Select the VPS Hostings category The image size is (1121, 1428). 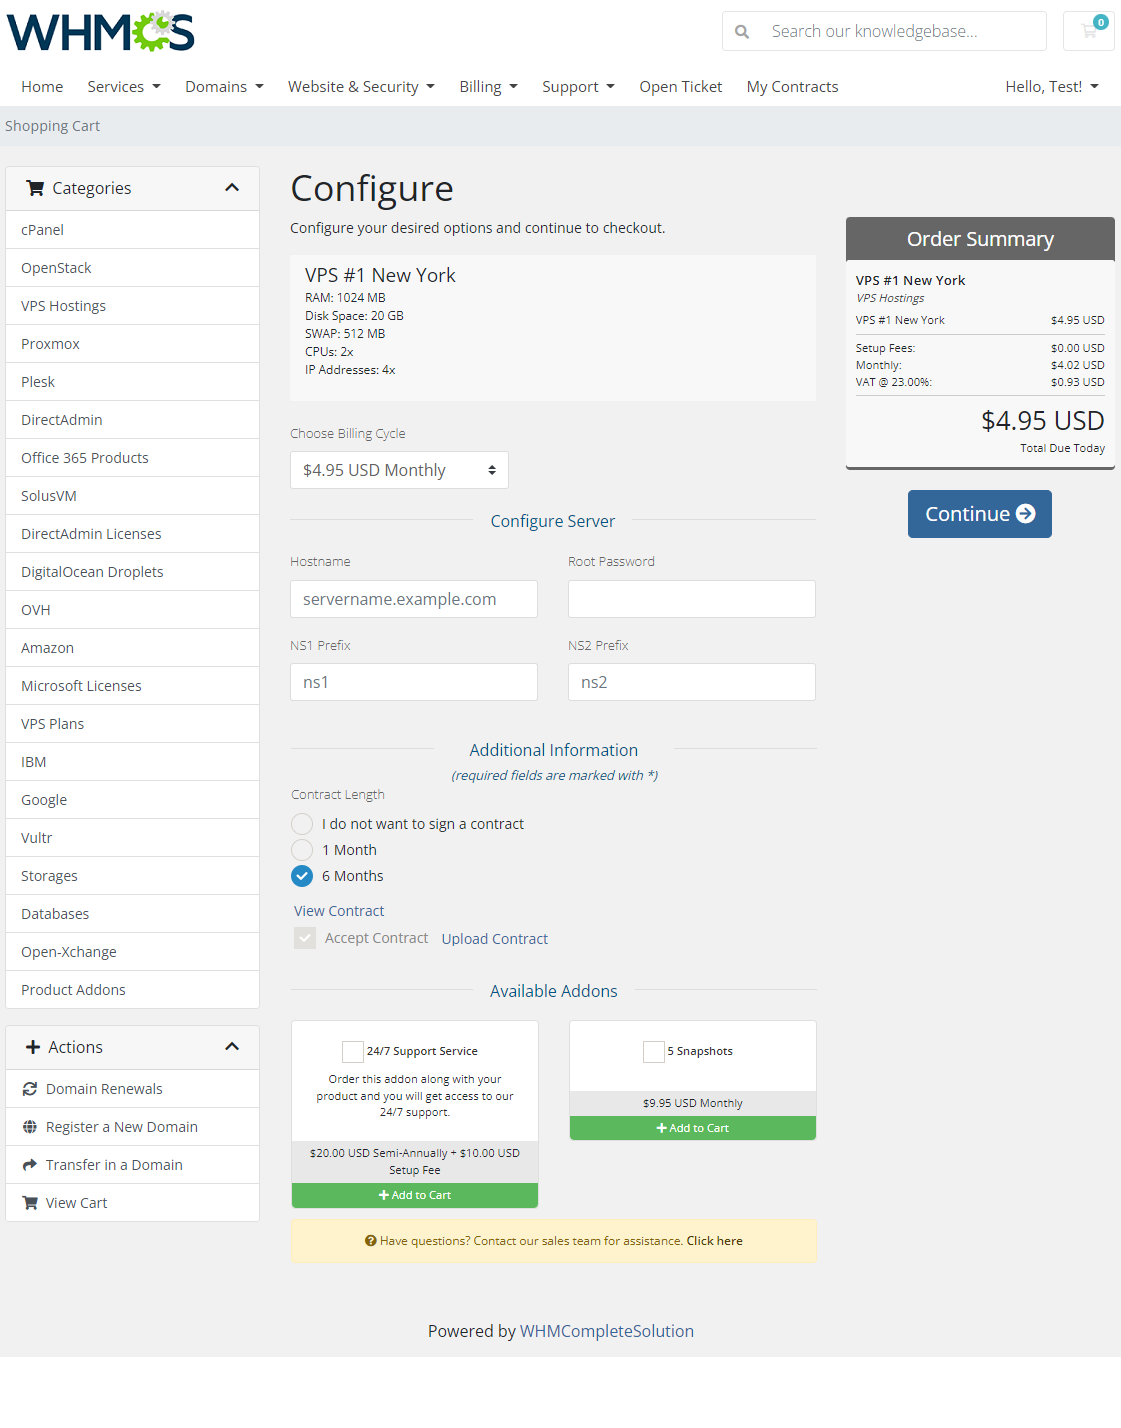[132, 306]
